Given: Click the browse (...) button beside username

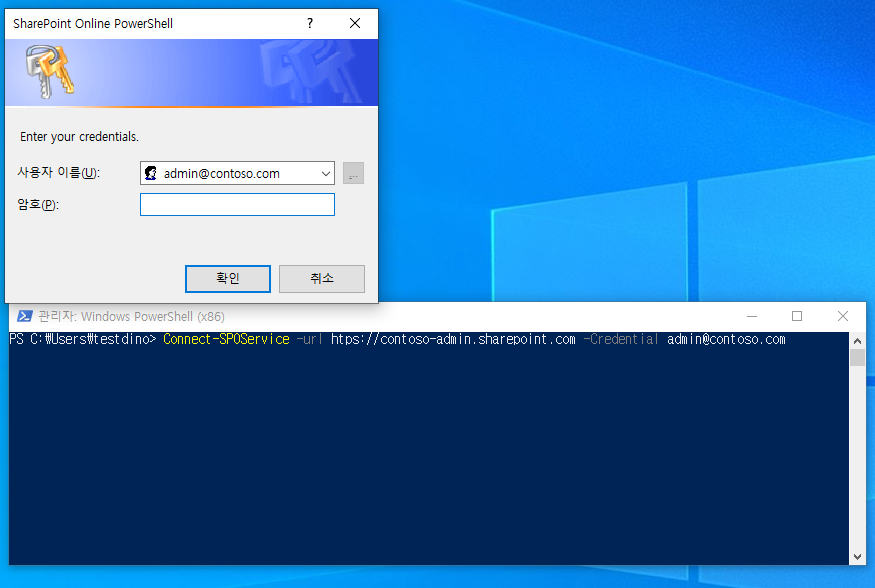Looking at the screenshot, I should point(353,173).
